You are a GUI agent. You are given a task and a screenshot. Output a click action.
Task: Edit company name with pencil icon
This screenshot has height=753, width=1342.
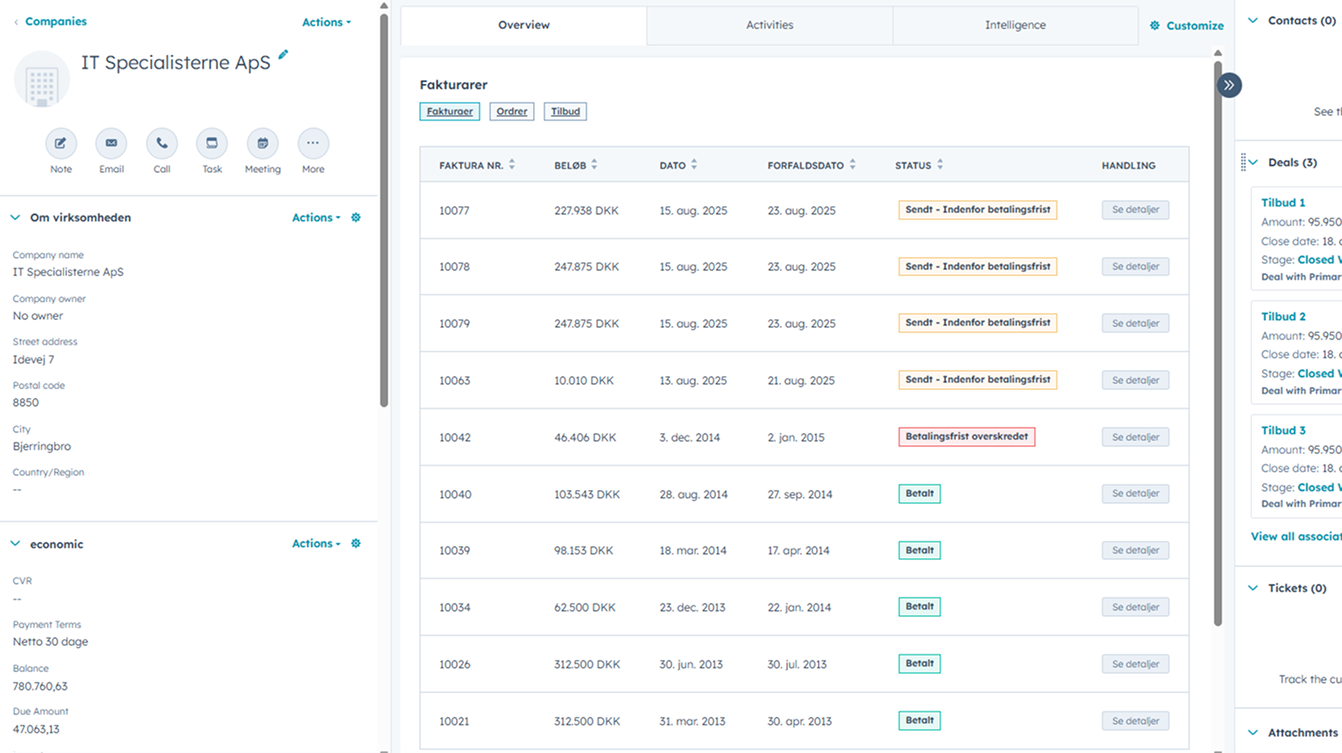point(283,55)
